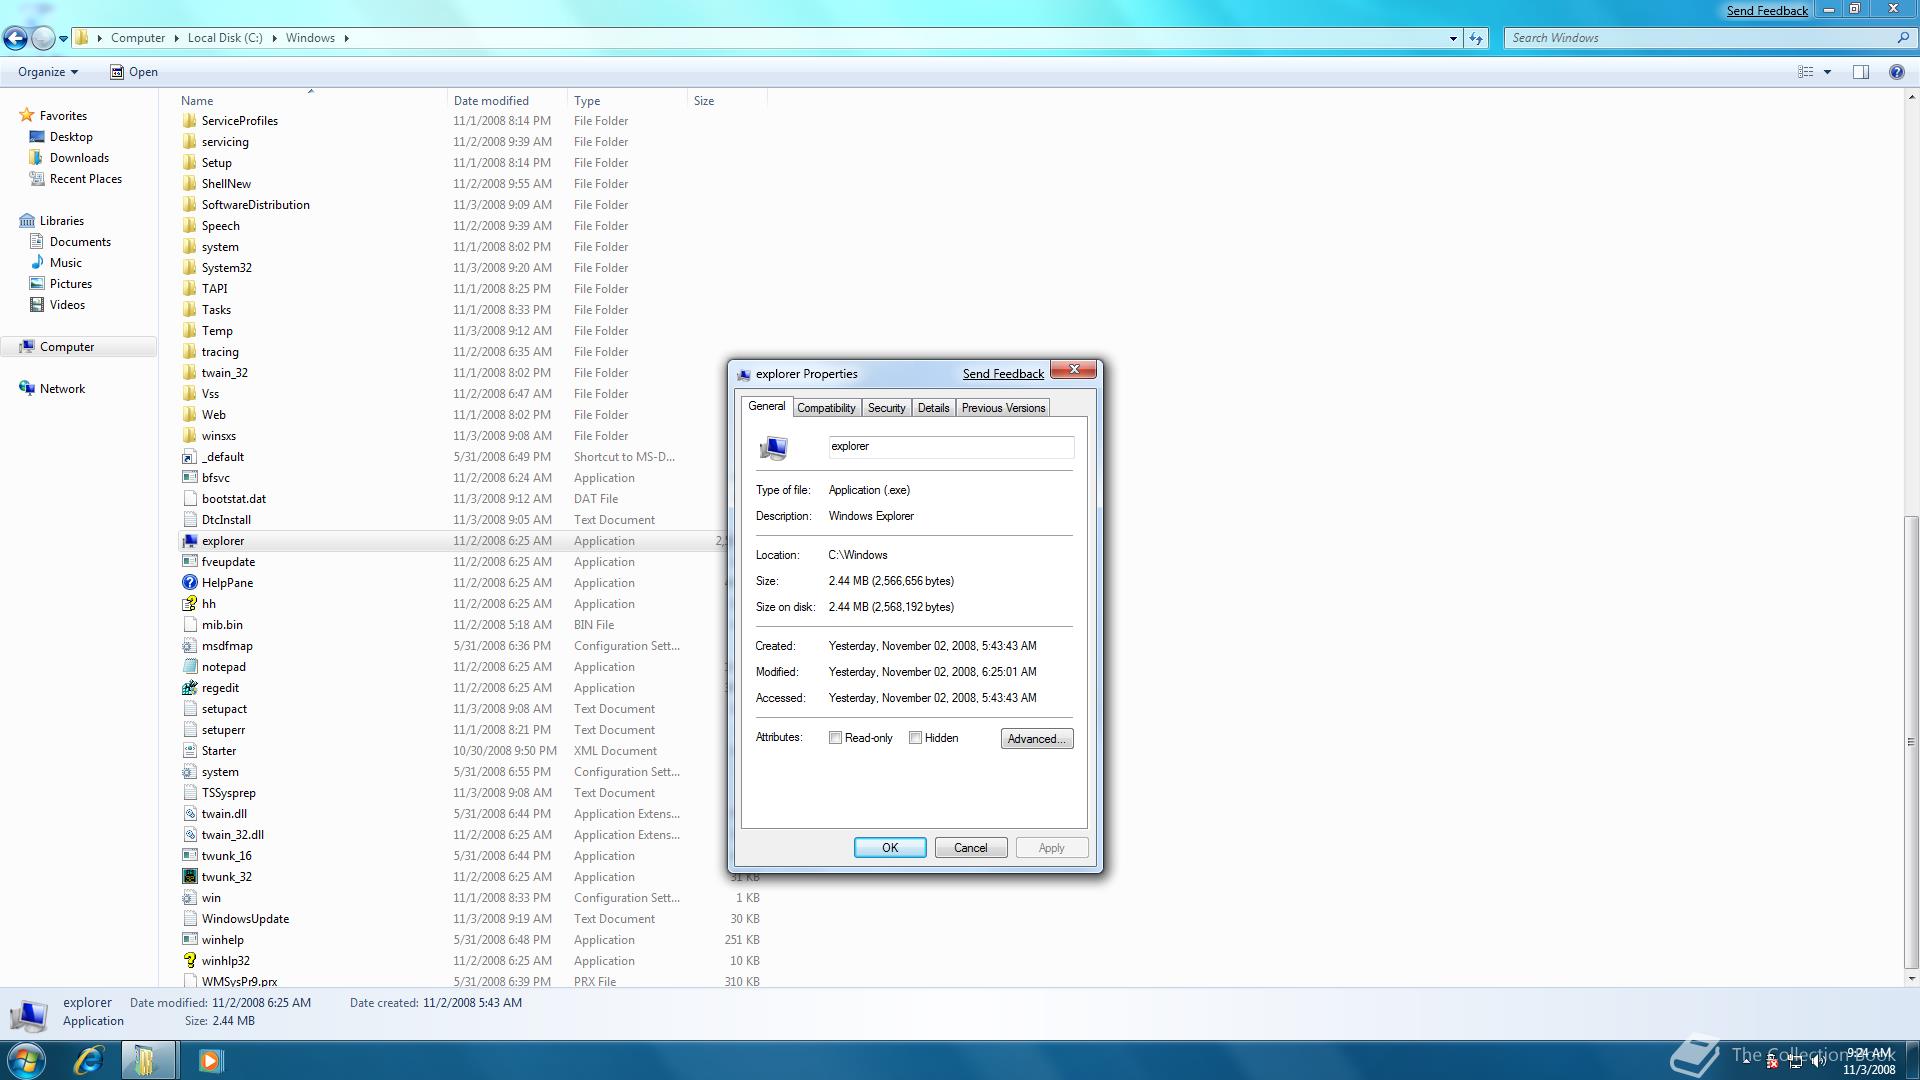Click the search magnifier icon

tap(1902, 38)
